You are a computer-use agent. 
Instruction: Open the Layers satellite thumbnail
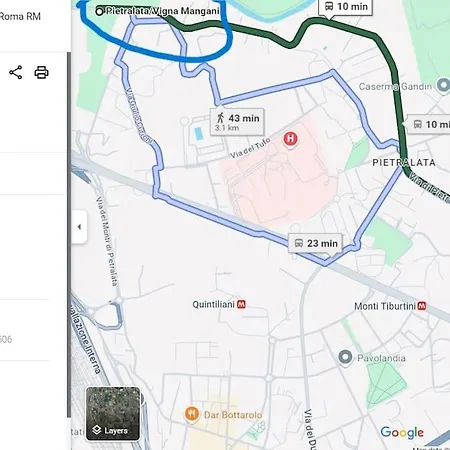tap(113, 414)
